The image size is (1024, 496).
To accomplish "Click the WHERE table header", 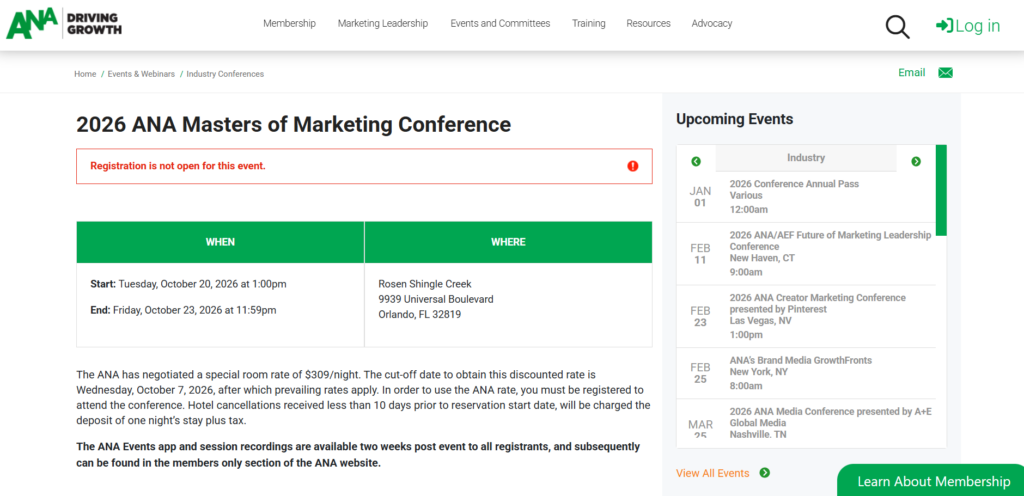I will pos(508,242).
